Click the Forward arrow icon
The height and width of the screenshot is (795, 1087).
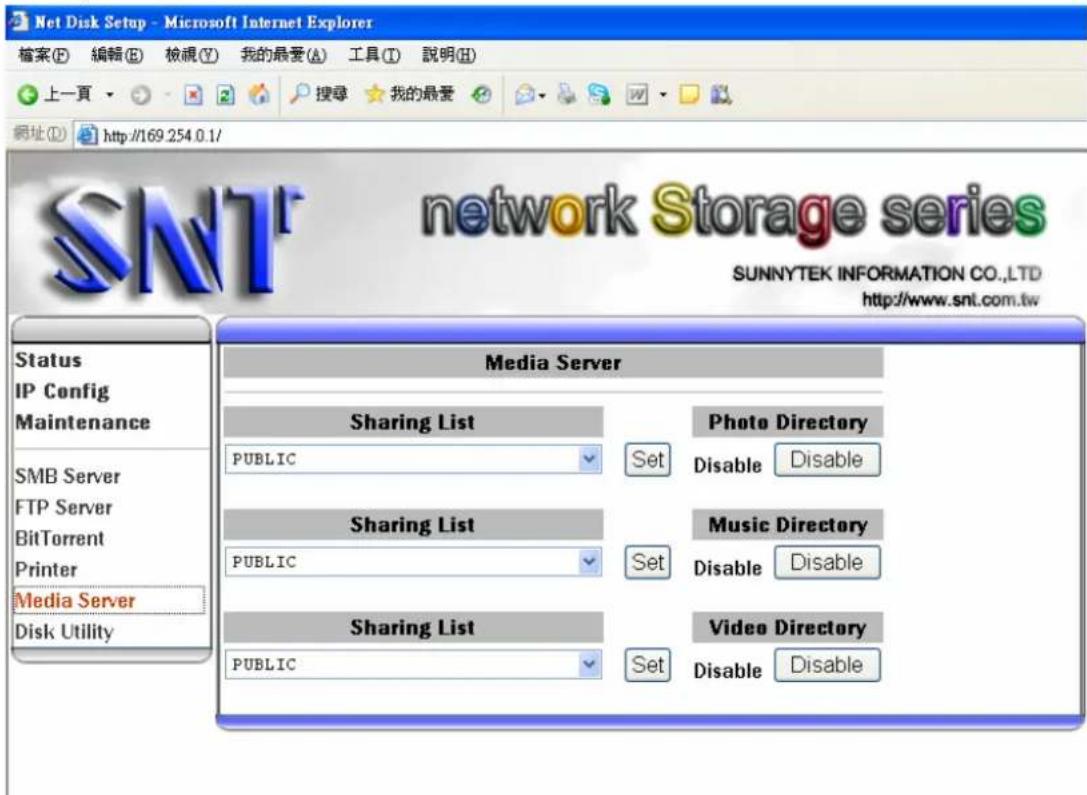(141, 95)
